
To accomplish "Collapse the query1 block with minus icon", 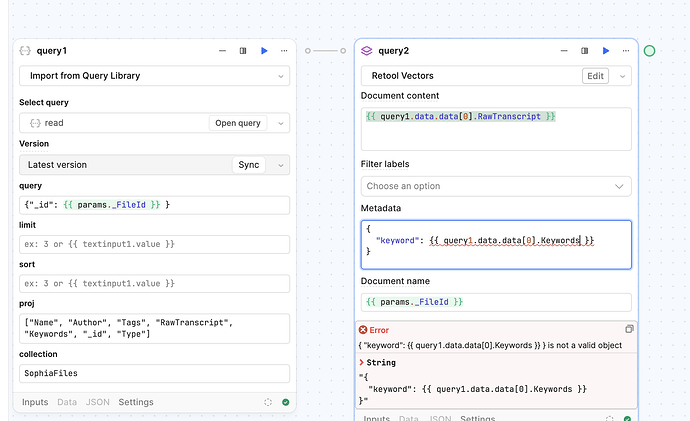I will click(x=222, y=51).
